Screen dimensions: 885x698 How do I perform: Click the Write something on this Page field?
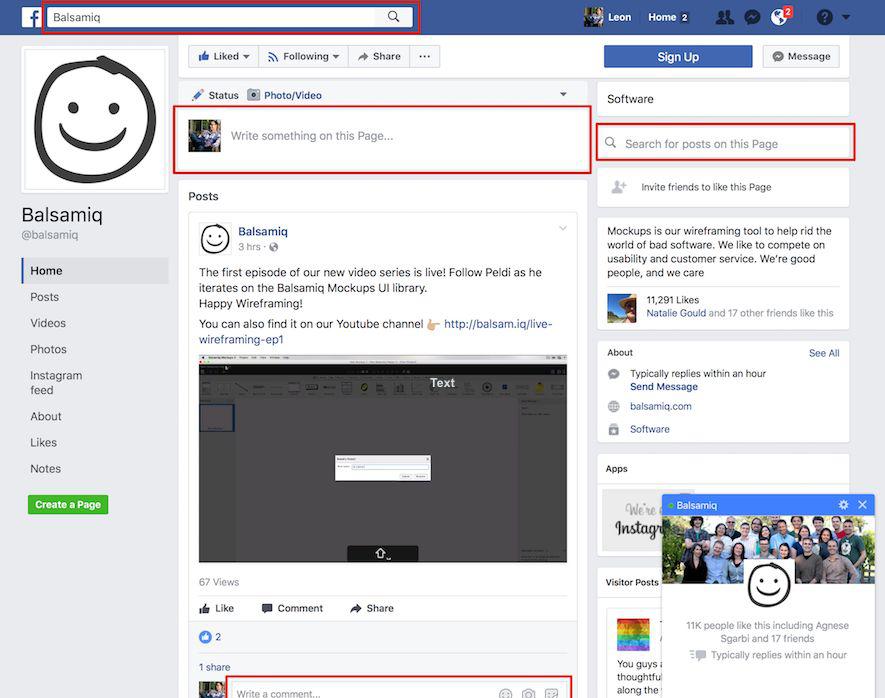click(382, 139)
